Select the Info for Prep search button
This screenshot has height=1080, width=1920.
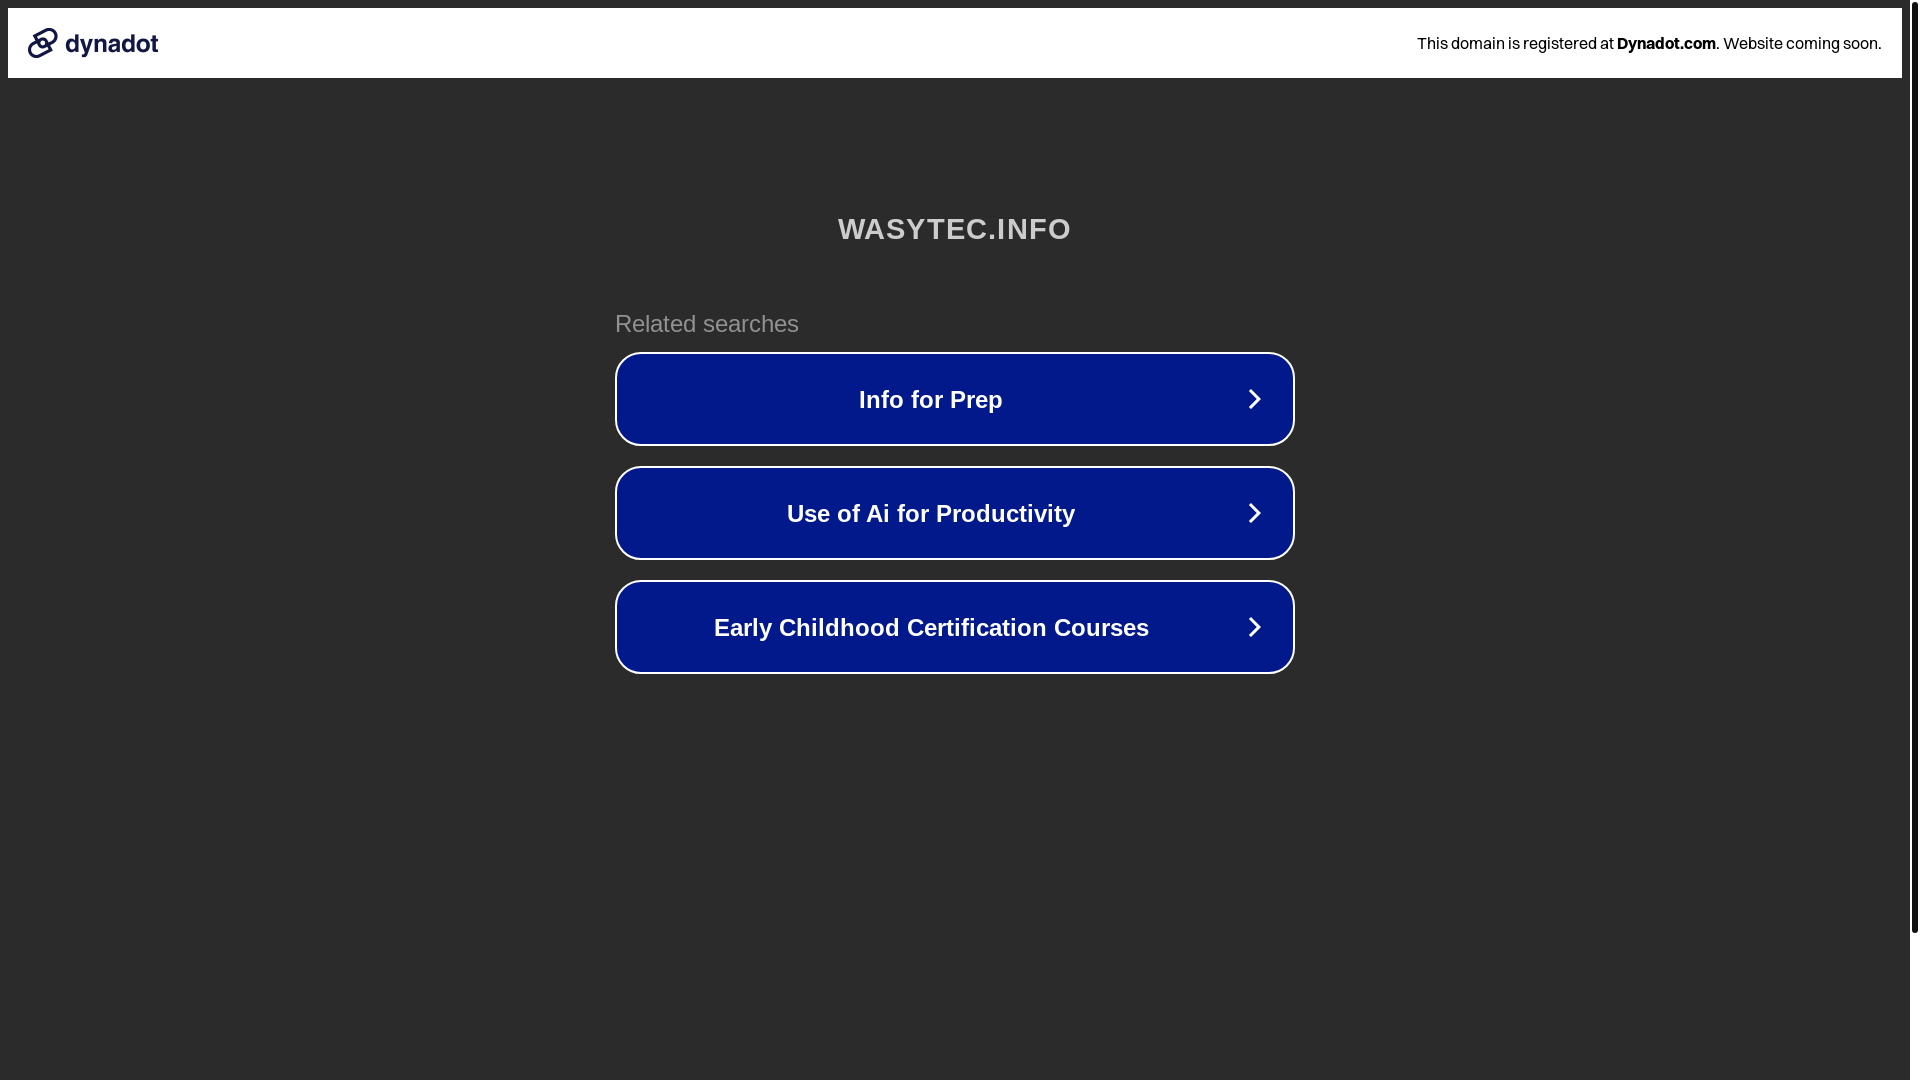954,399
